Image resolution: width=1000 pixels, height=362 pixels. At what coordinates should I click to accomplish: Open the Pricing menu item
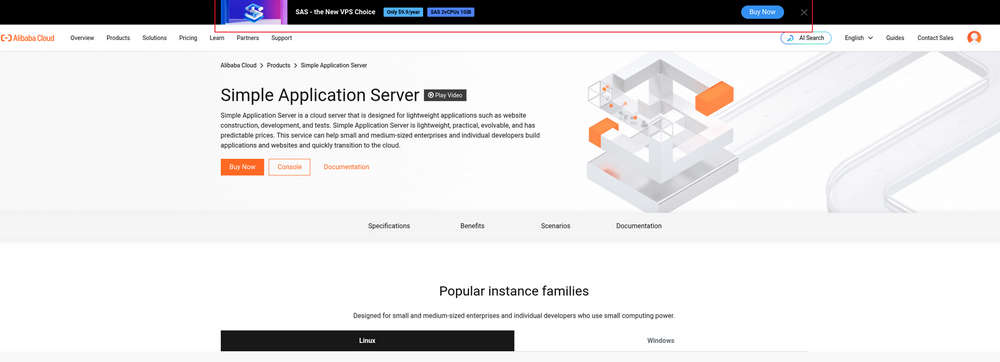pyautogui.click(x=188, y=38)
